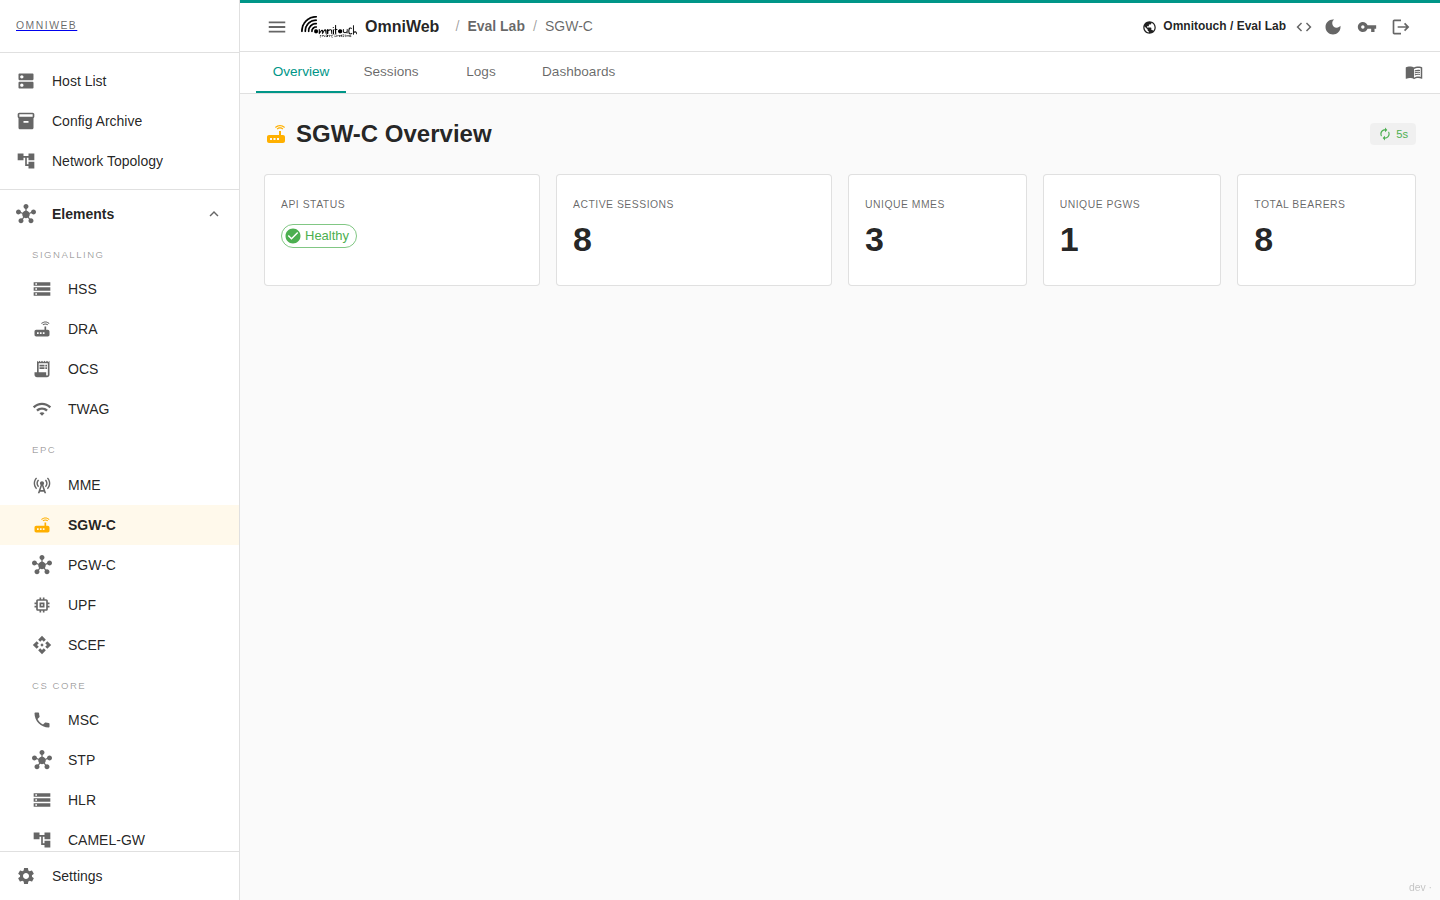Click the Unique MMEs card
Screen dimensions: 1440x900
click(937, 230)
